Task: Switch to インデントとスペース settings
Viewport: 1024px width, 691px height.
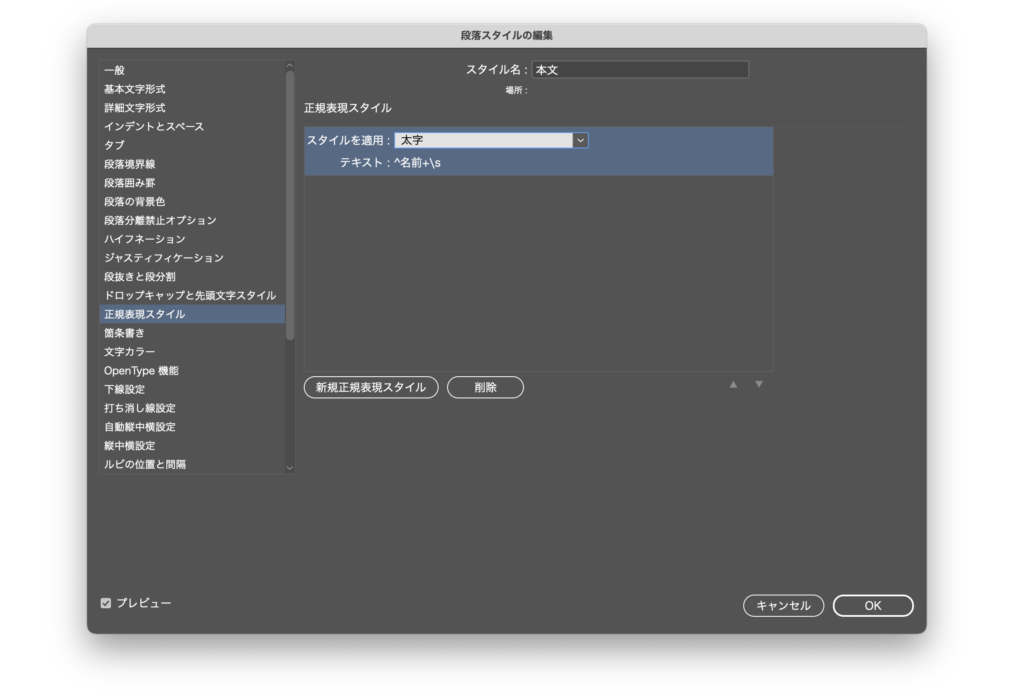Action: click(x=154, y=127)
